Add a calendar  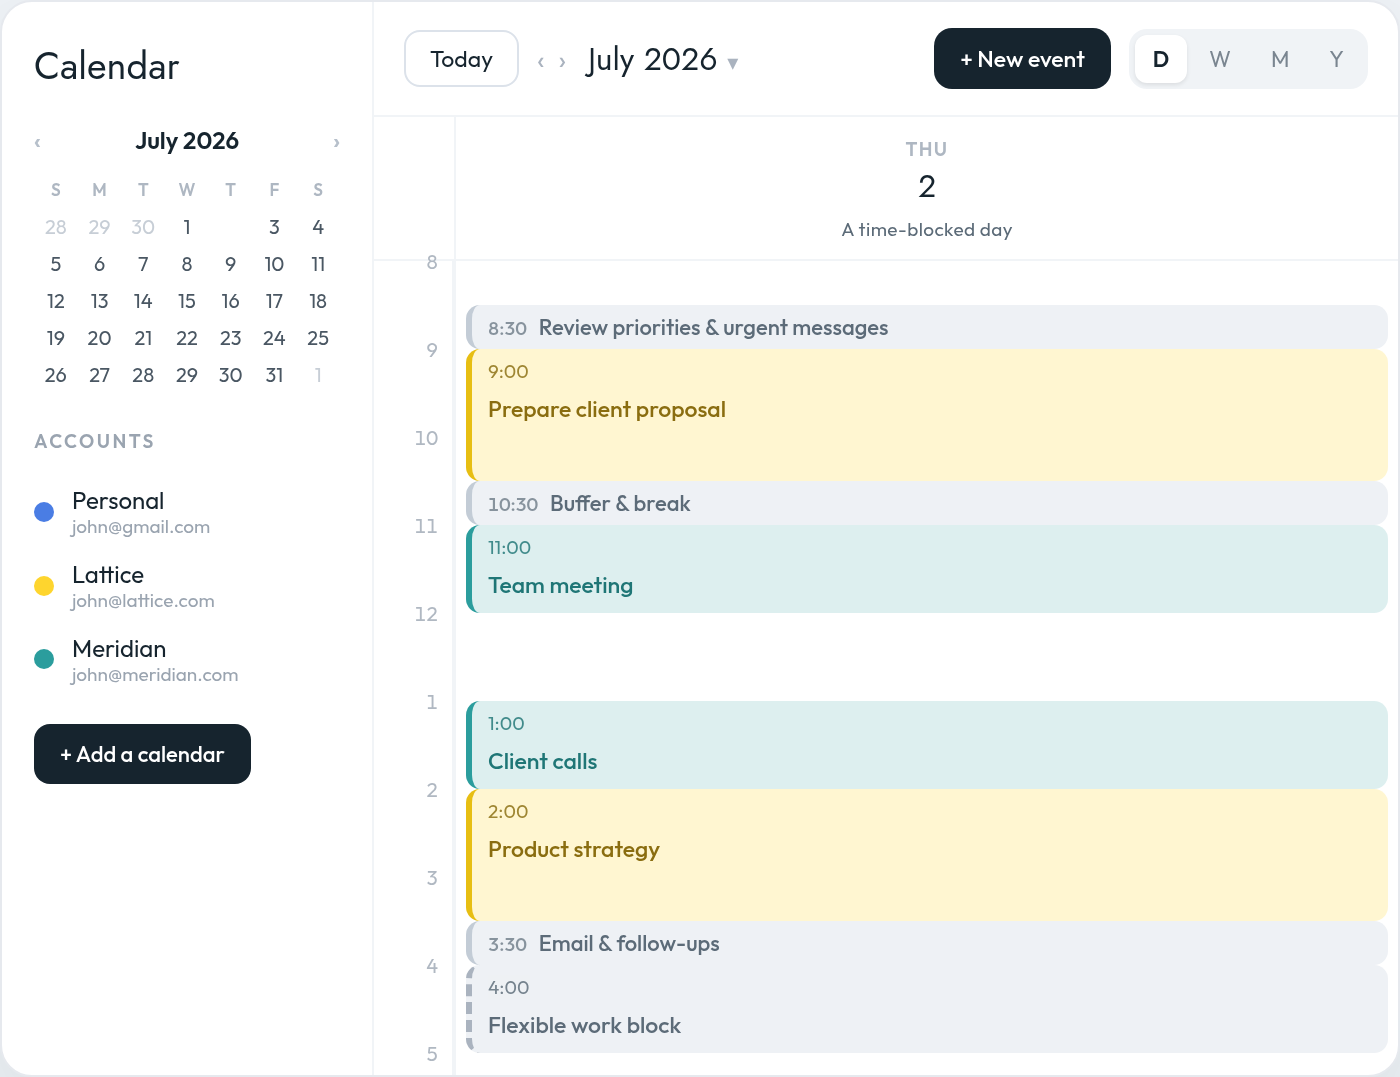(142, 754)
